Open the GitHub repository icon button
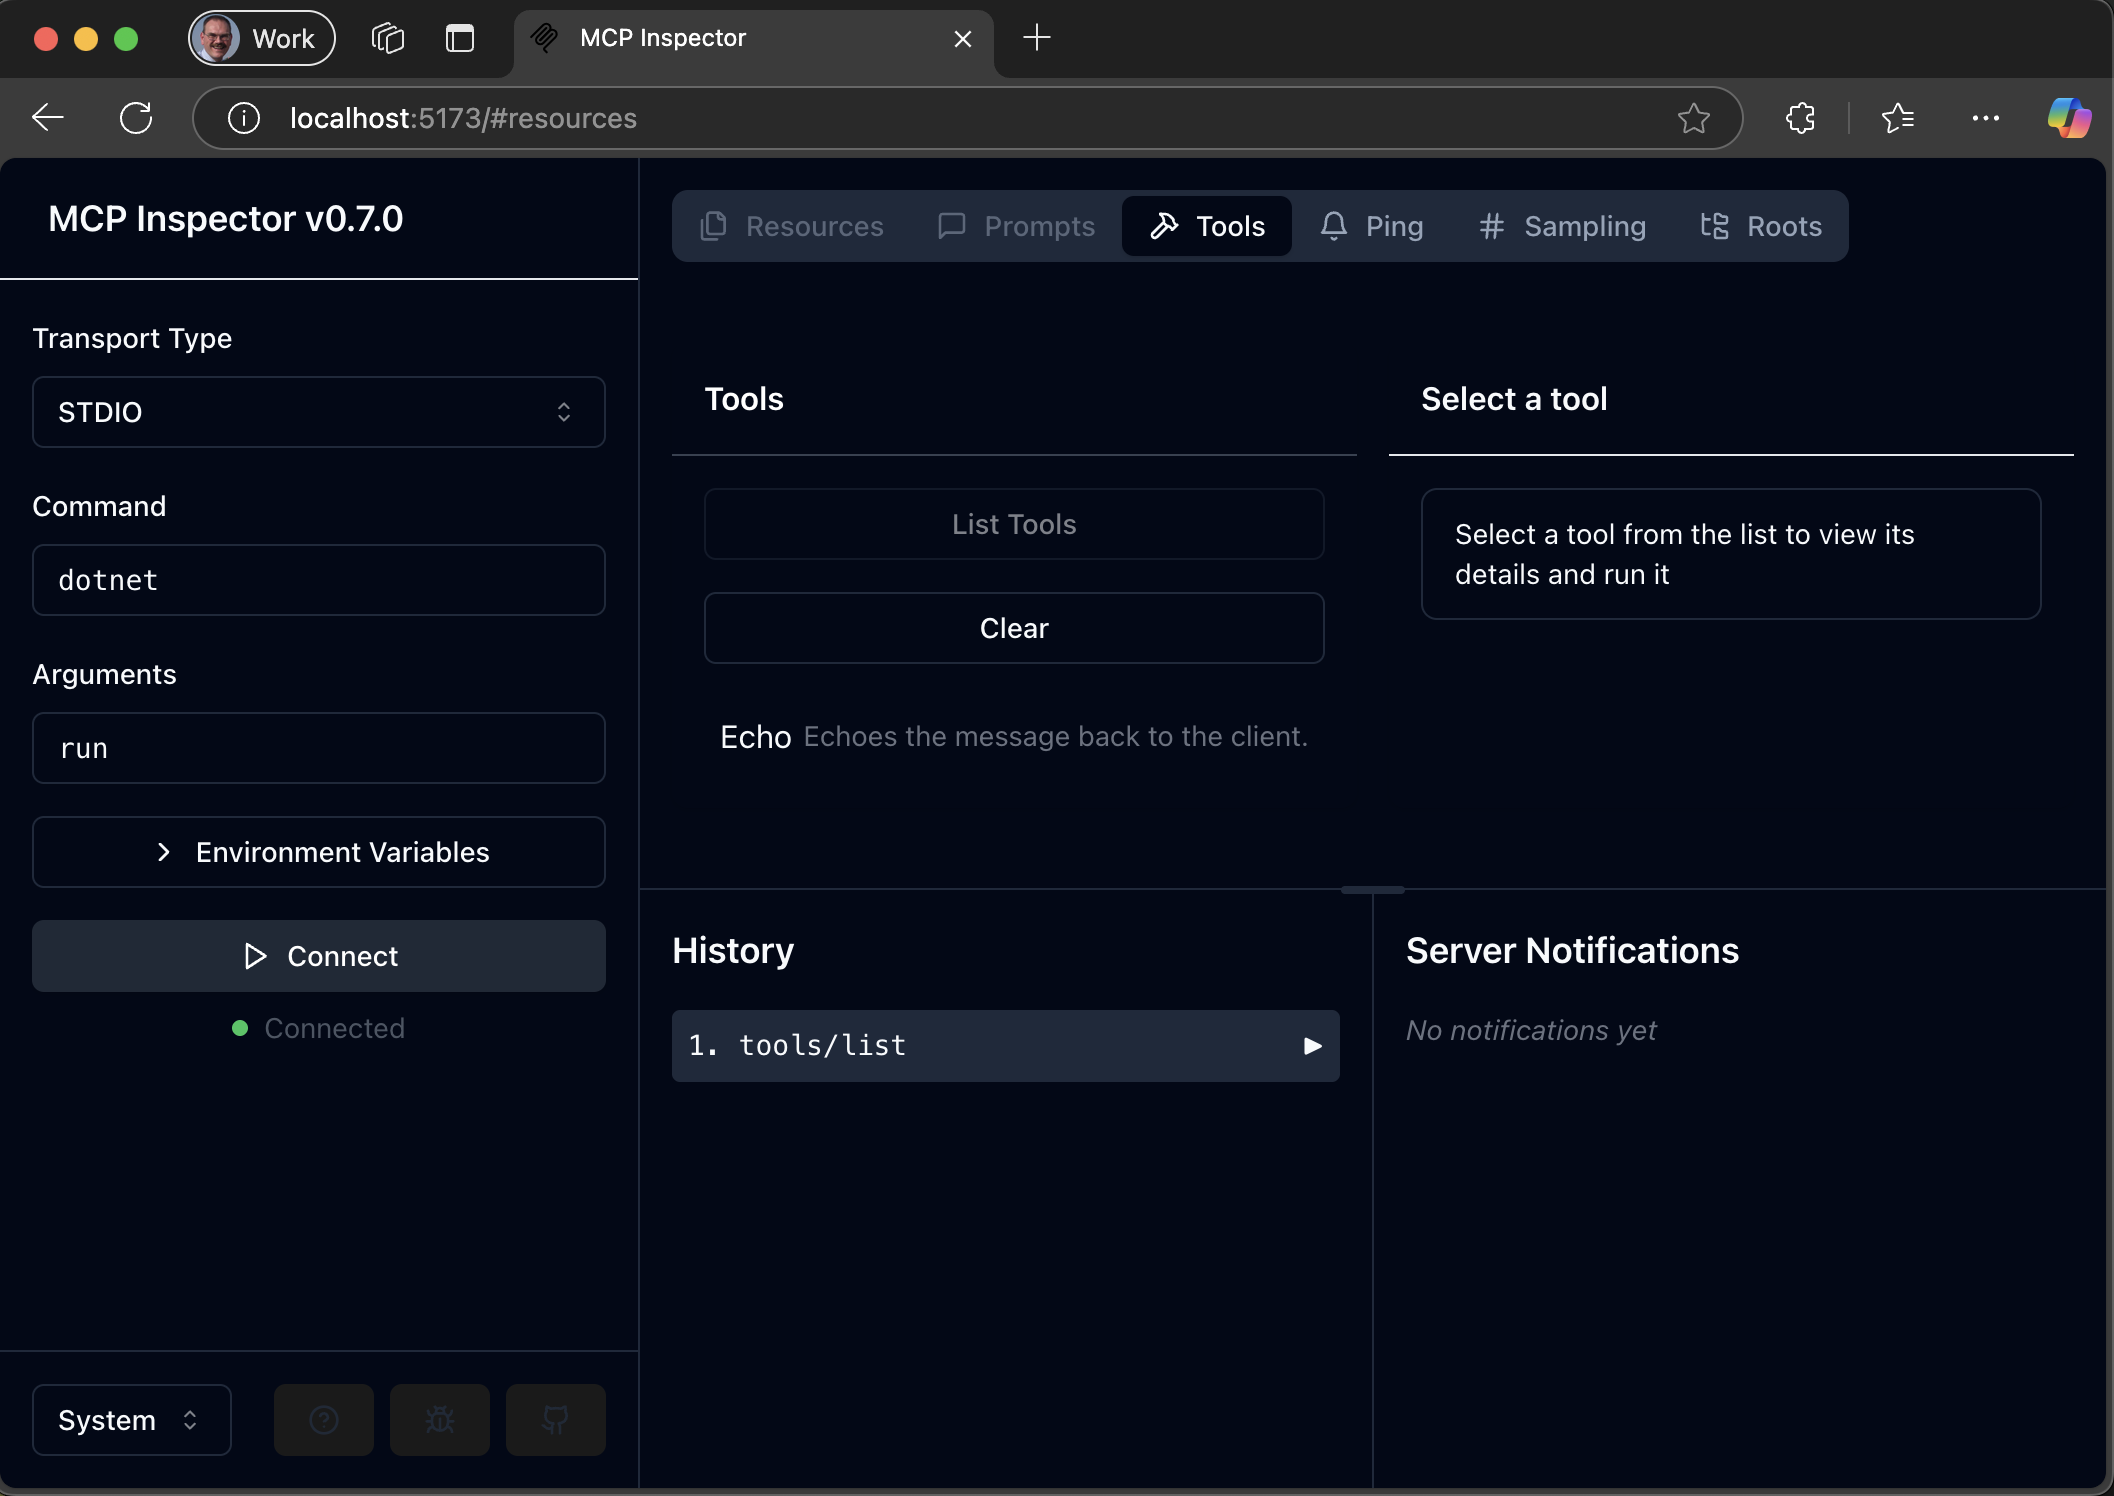Image resolution: width=2114 pixels, height=1496 pixels. [556, 1420]
